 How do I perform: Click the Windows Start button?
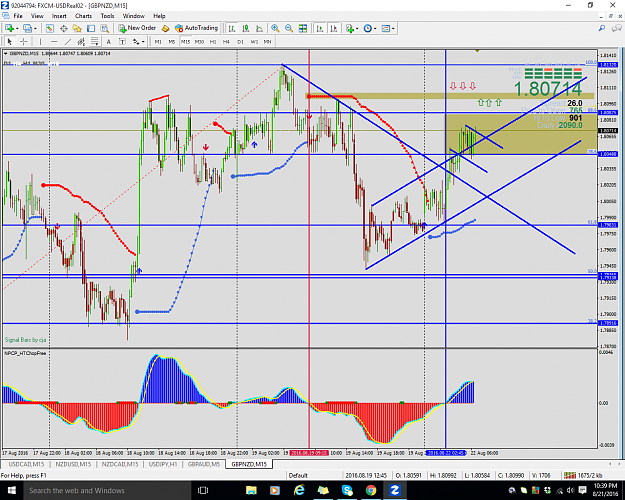point(11,490)
